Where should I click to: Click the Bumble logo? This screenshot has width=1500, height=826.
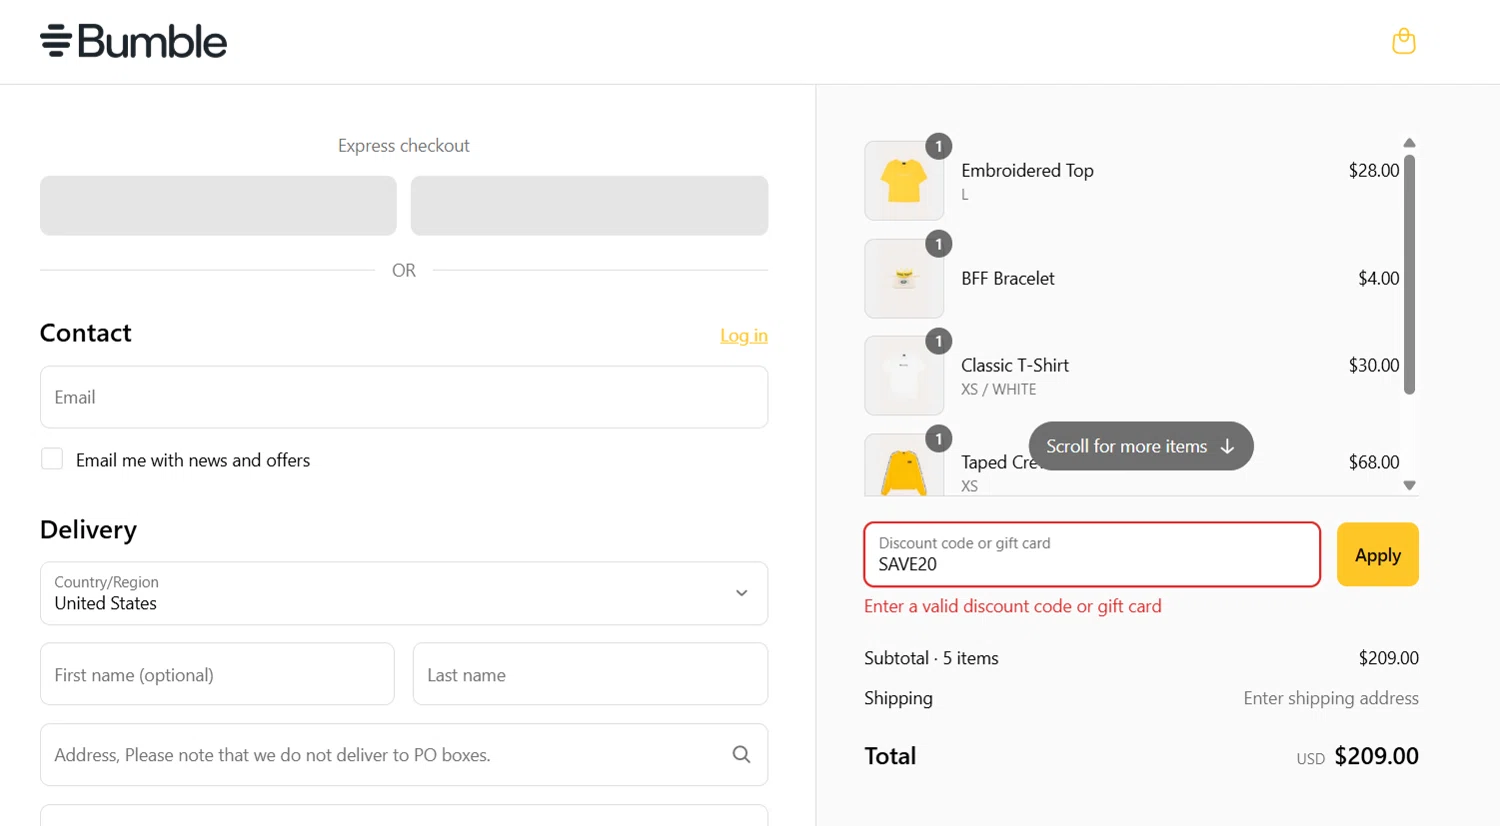click(134, 42)
